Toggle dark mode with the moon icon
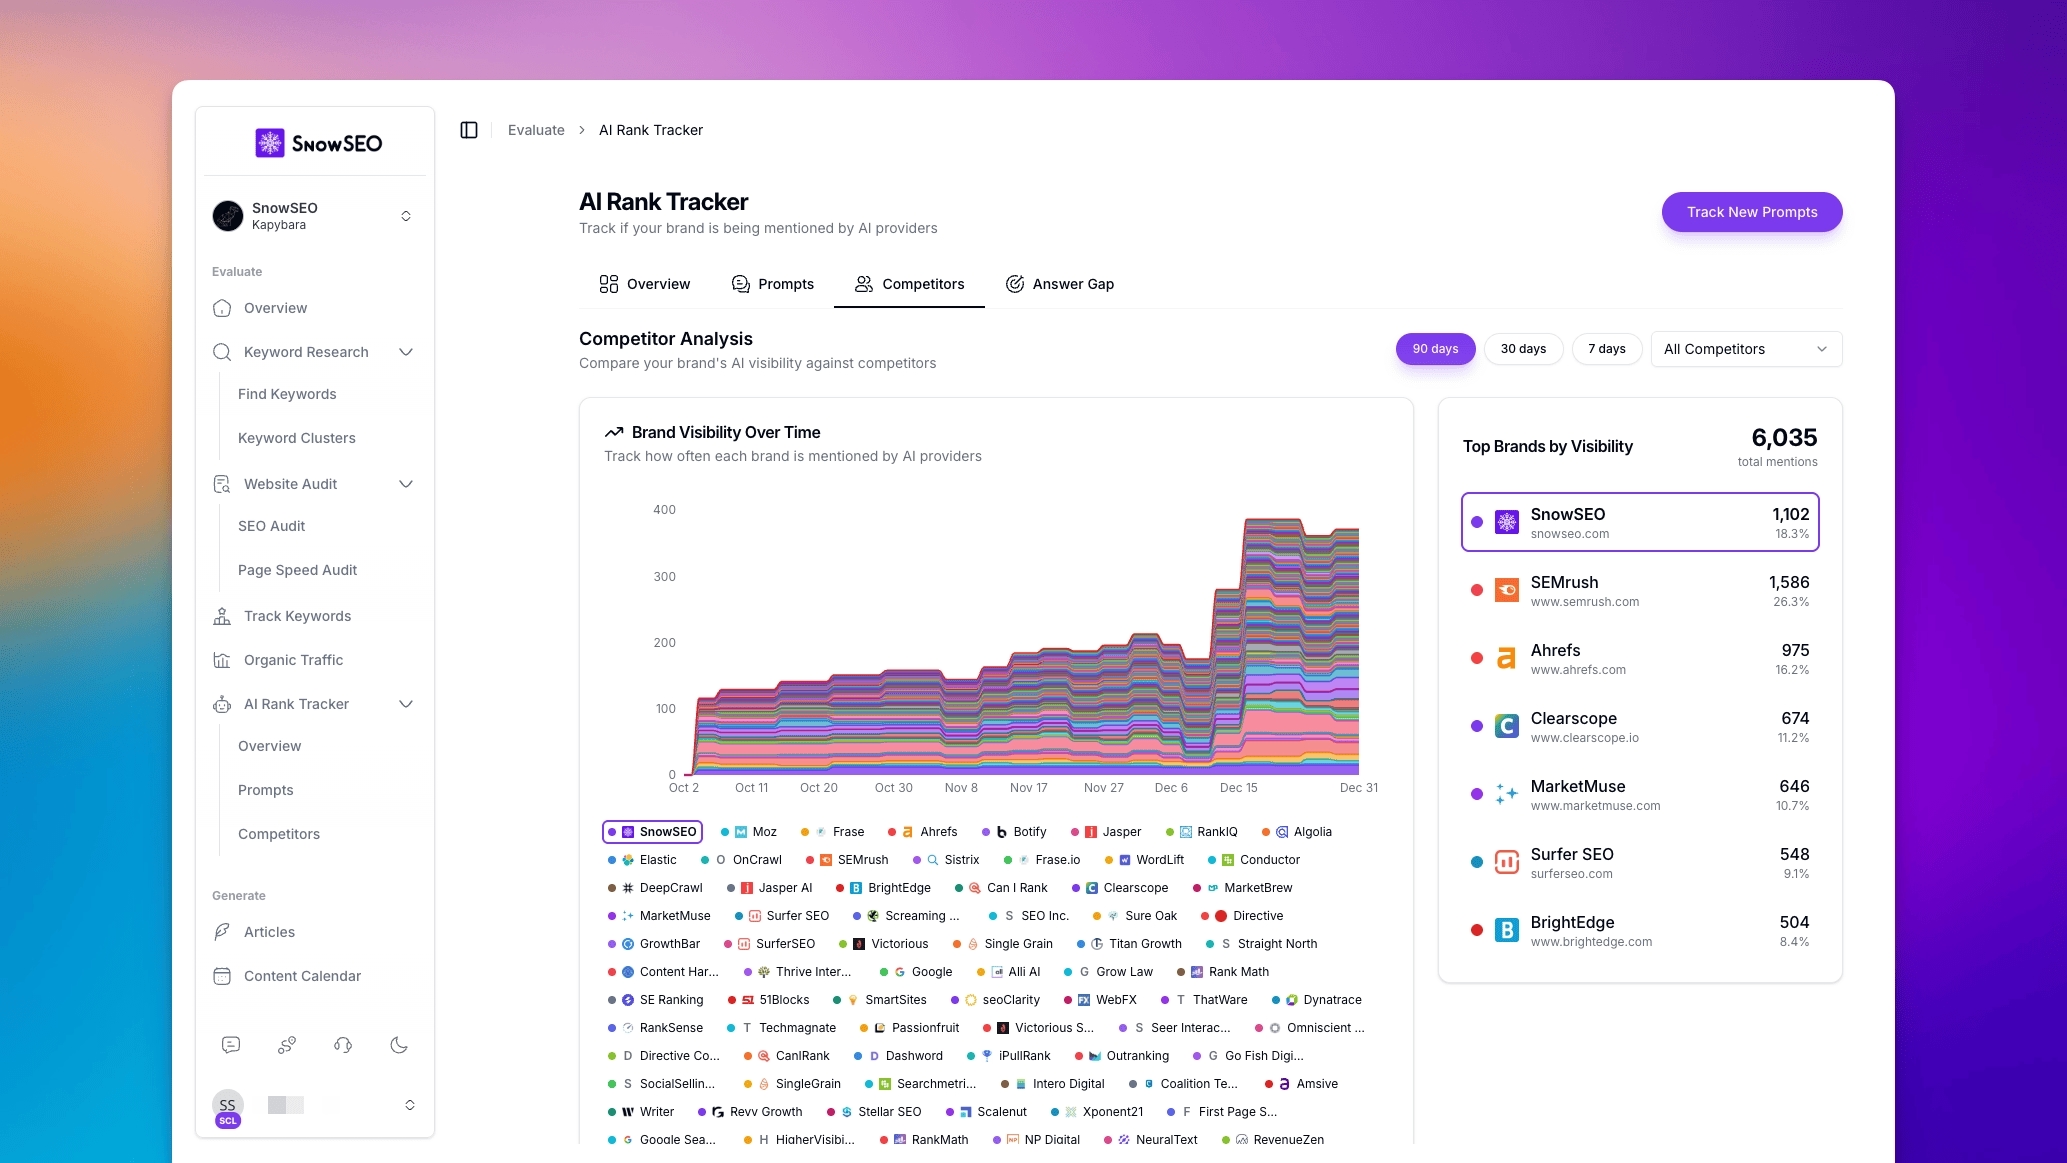The width and height of the screenshot is (2067, 1163). (399, 1045)
